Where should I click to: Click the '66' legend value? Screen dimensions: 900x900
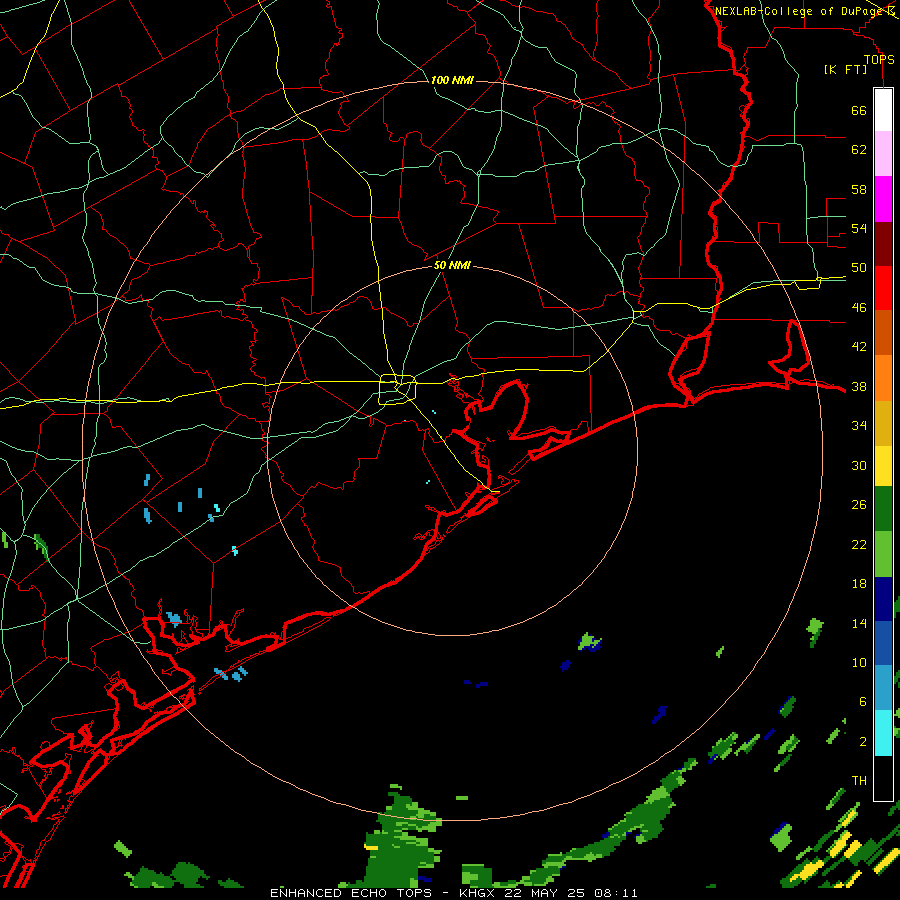pyautogui.click(x=859, y=110)
